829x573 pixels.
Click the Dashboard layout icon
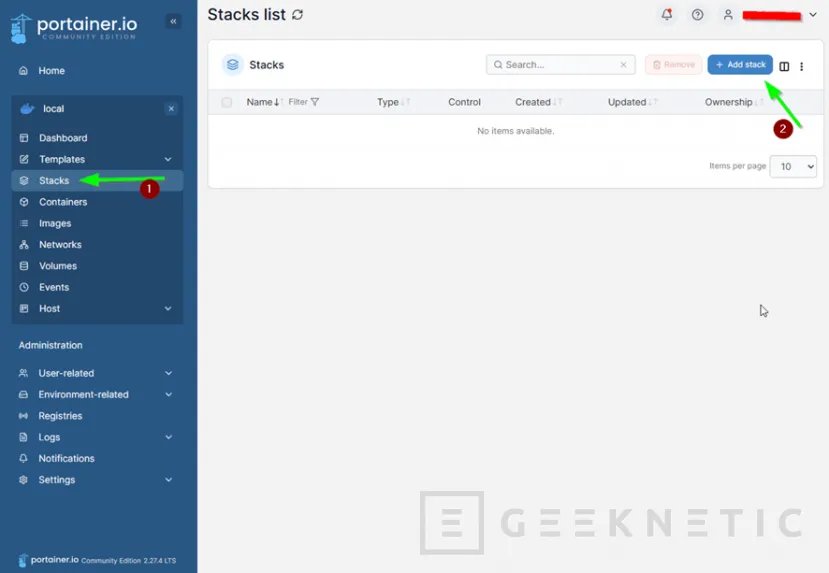pos(24,138)
